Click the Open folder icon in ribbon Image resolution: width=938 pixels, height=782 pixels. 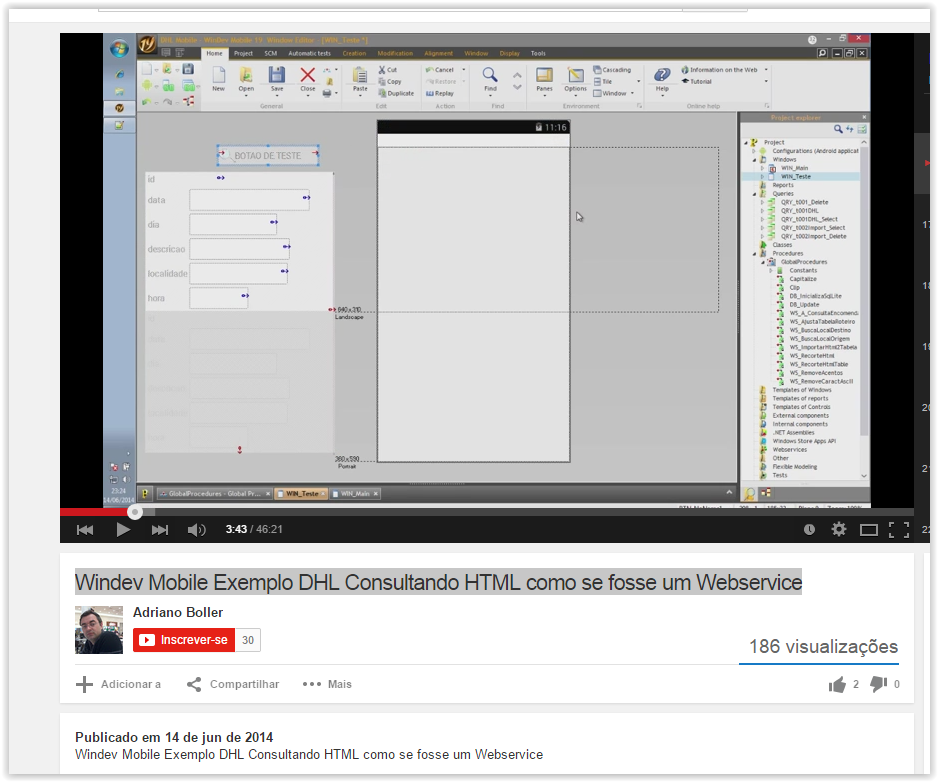click(x=246, y=79)
